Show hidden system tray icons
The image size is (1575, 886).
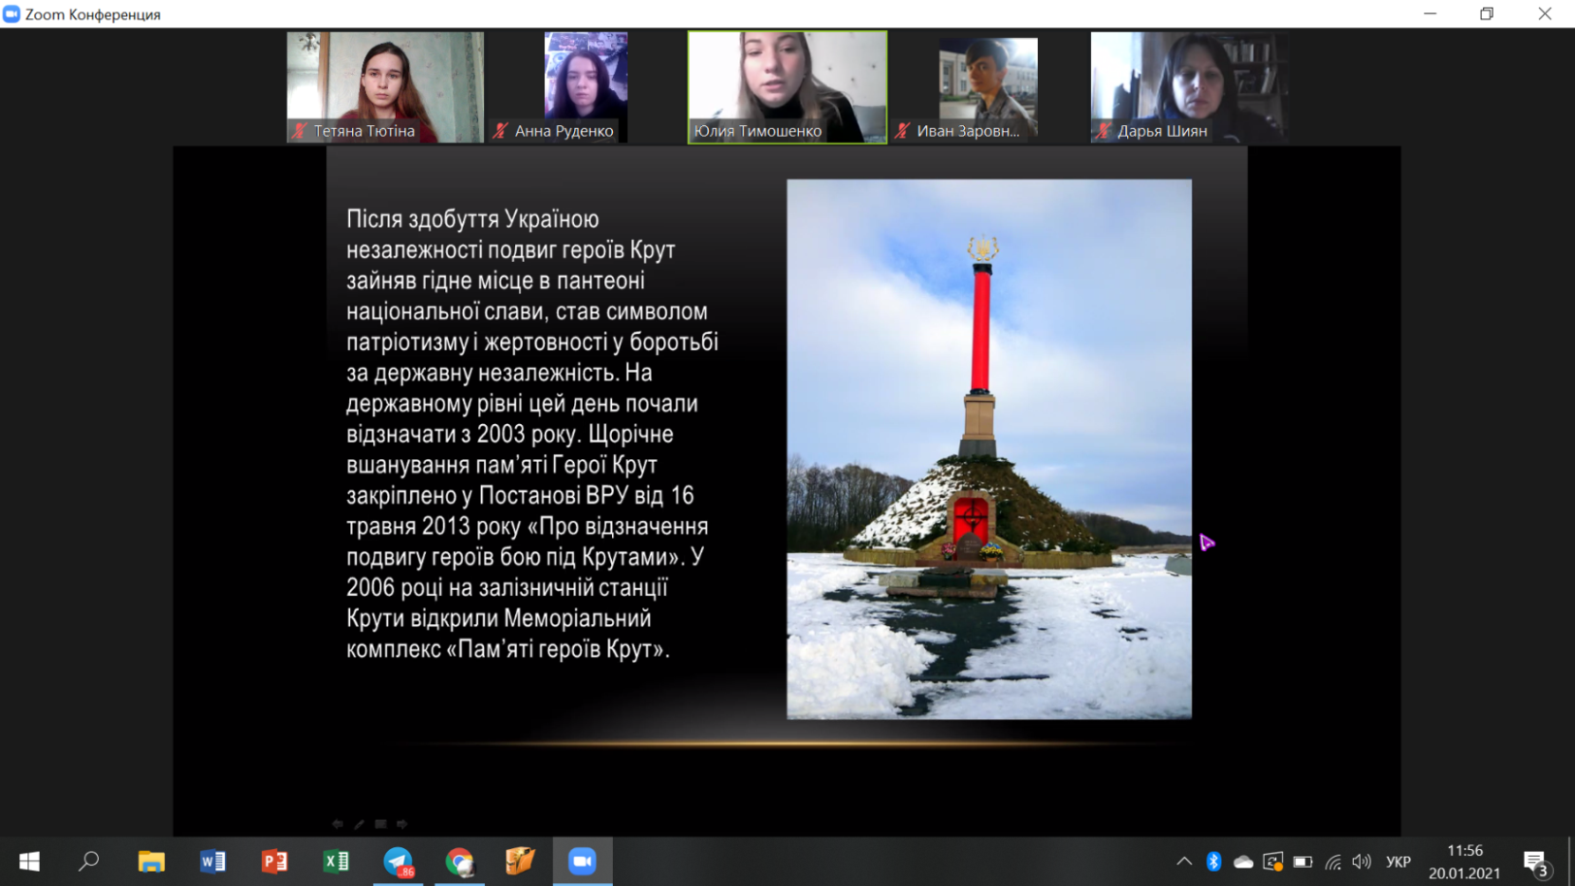(x=1184, y=861)
